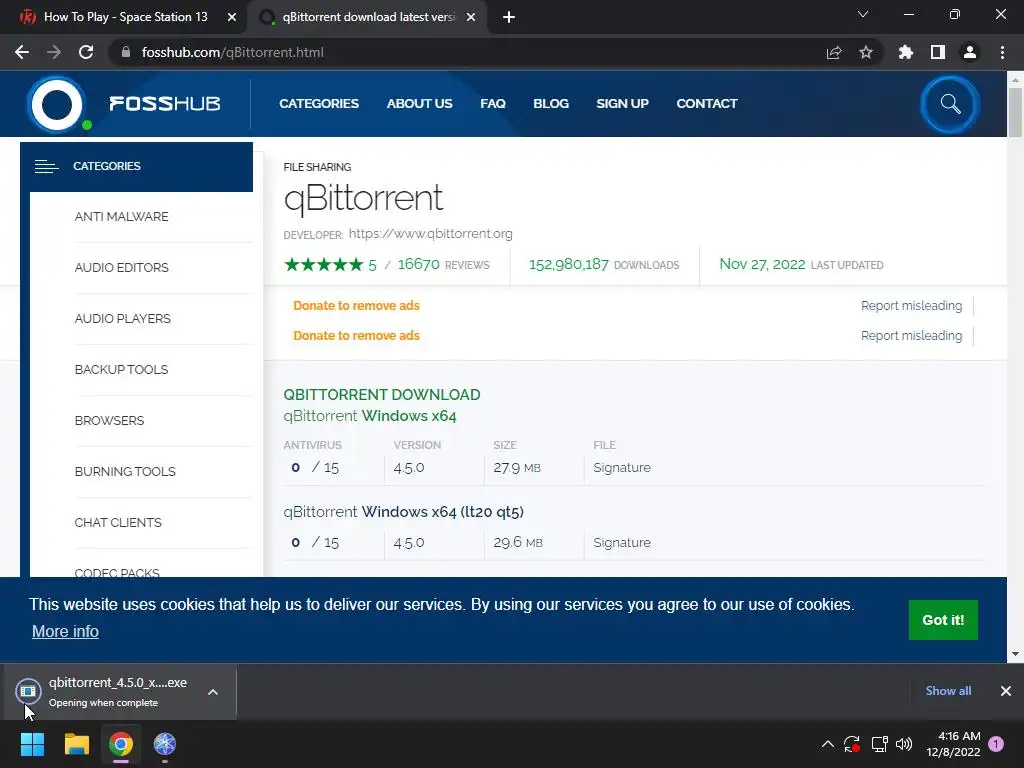Click the five-star rating
1024x768 pixels.
[x=323, y=264]
